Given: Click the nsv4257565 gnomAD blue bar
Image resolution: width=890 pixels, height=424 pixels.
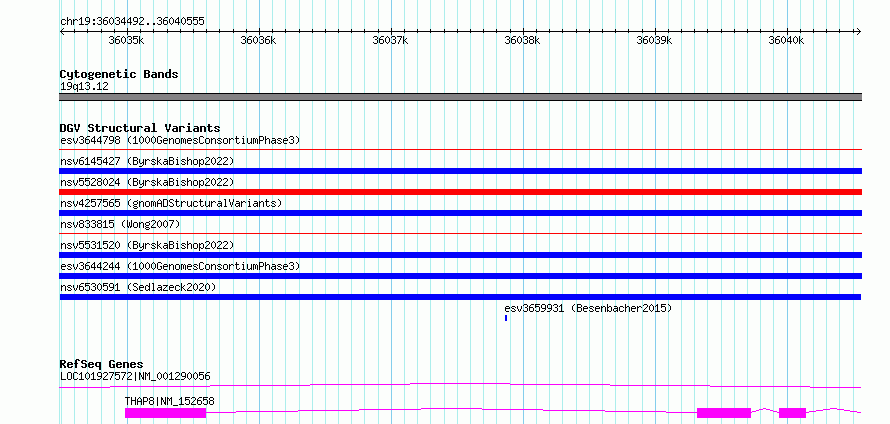Looking at the screenshot, I should click(460, 213).
